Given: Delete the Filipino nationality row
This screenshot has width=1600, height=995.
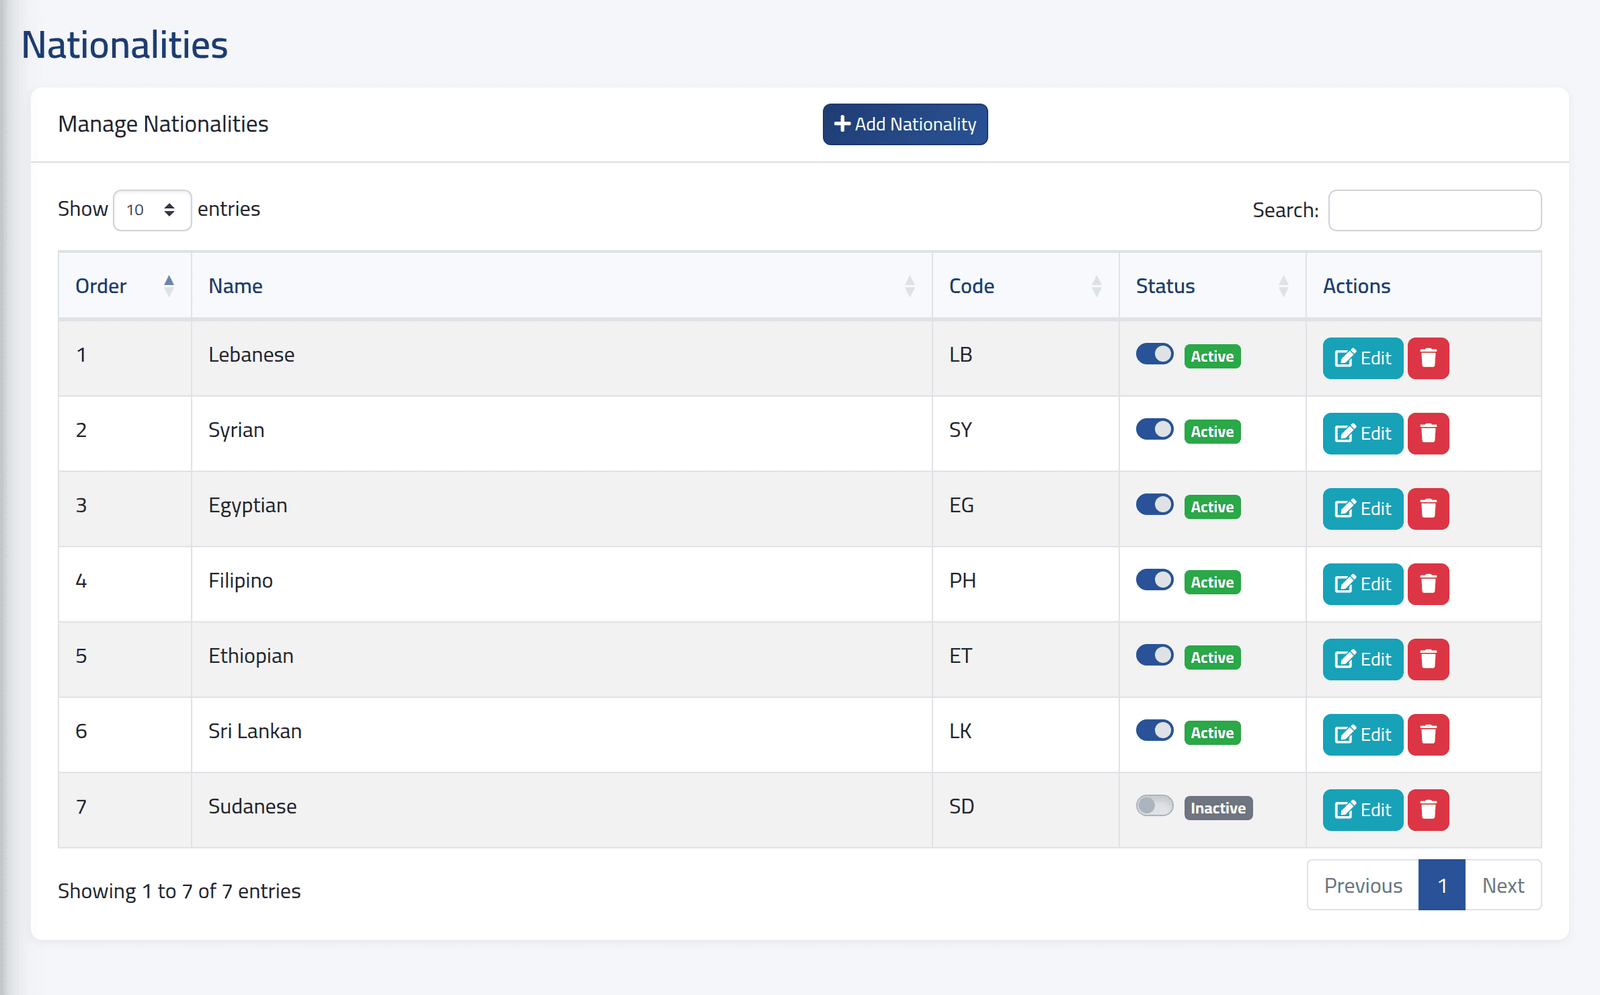Looking at the screenshot, I should coord(1428,584).
